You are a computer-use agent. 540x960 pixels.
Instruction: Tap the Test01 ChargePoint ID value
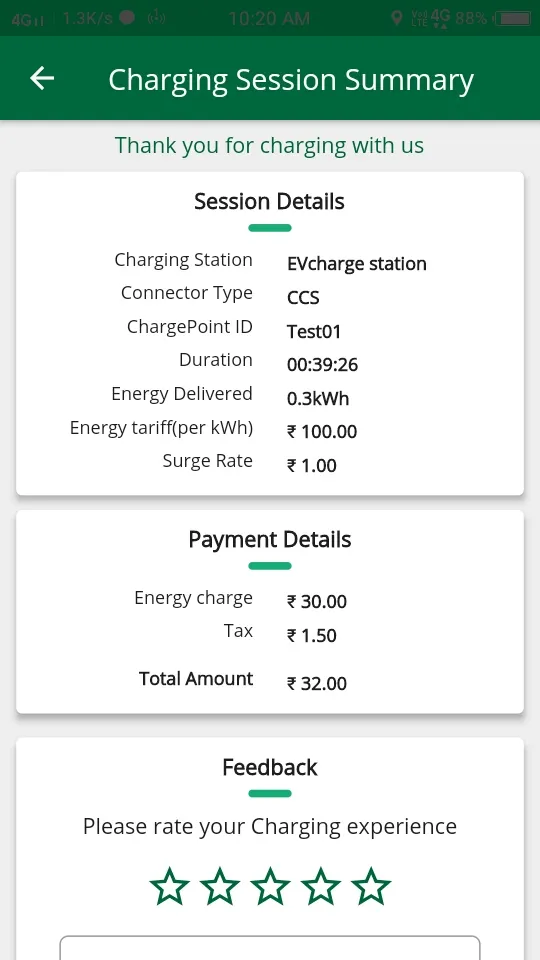[x=314, y=331]
